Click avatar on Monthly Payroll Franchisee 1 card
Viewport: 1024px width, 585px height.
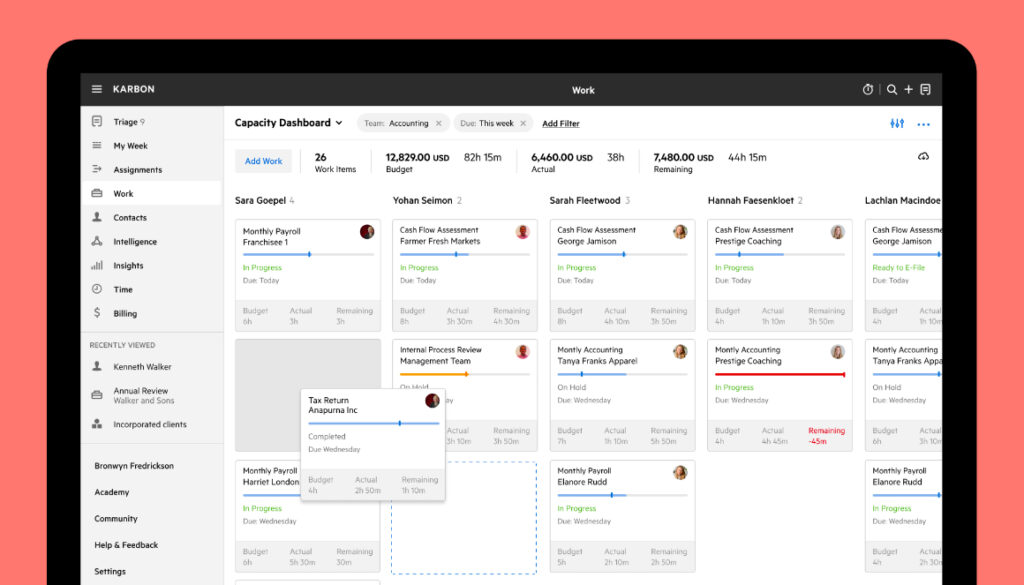367,232
